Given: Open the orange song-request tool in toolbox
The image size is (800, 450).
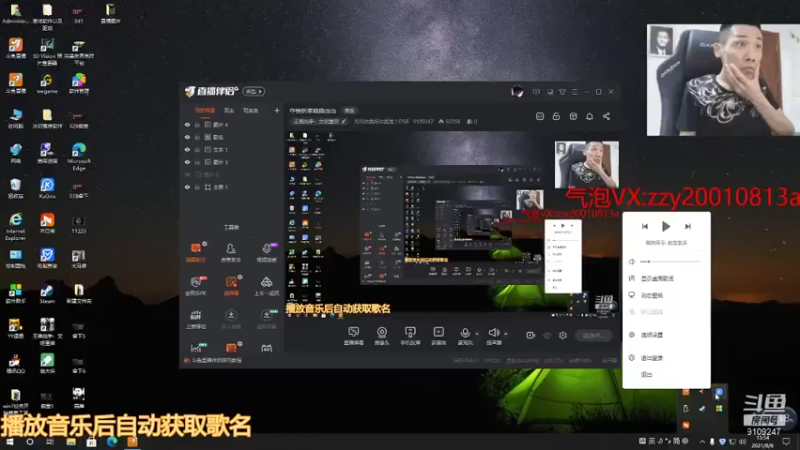Looking at the screenshot, I should click(x=231, y=286).
